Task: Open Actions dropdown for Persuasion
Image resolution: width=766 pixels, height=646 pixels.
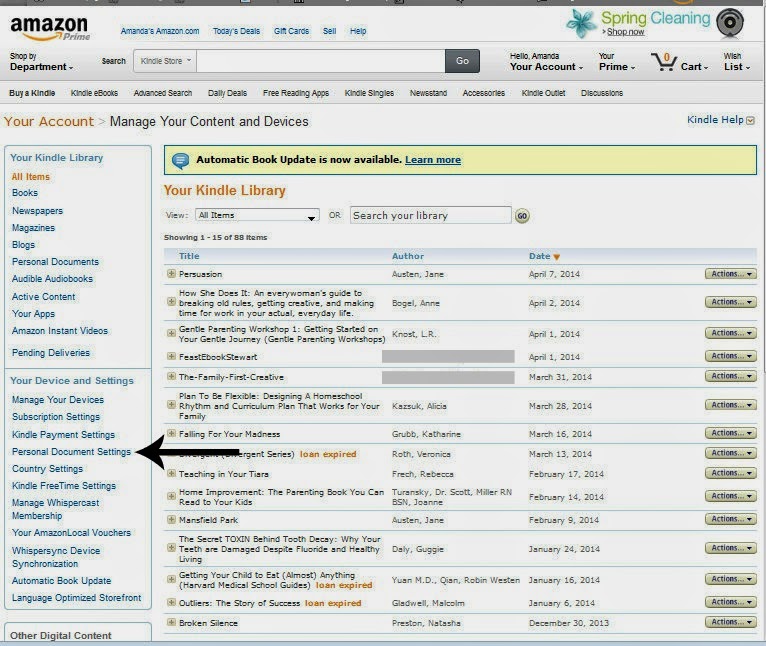Action: click(x=731, y=274)
